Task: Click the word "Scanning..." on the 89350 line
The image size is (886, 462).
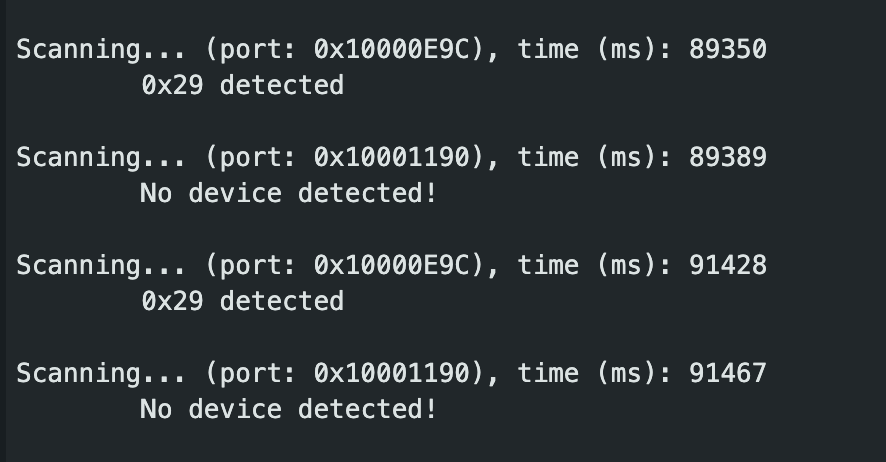Action: click(101, 49)
